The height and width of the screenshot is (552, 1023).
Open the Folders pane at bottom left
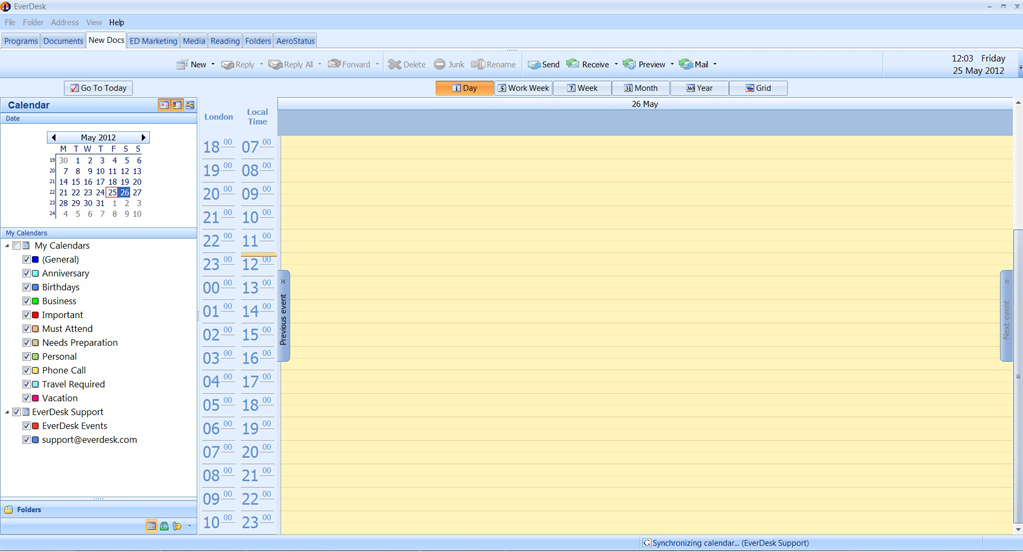click(99, 510)
